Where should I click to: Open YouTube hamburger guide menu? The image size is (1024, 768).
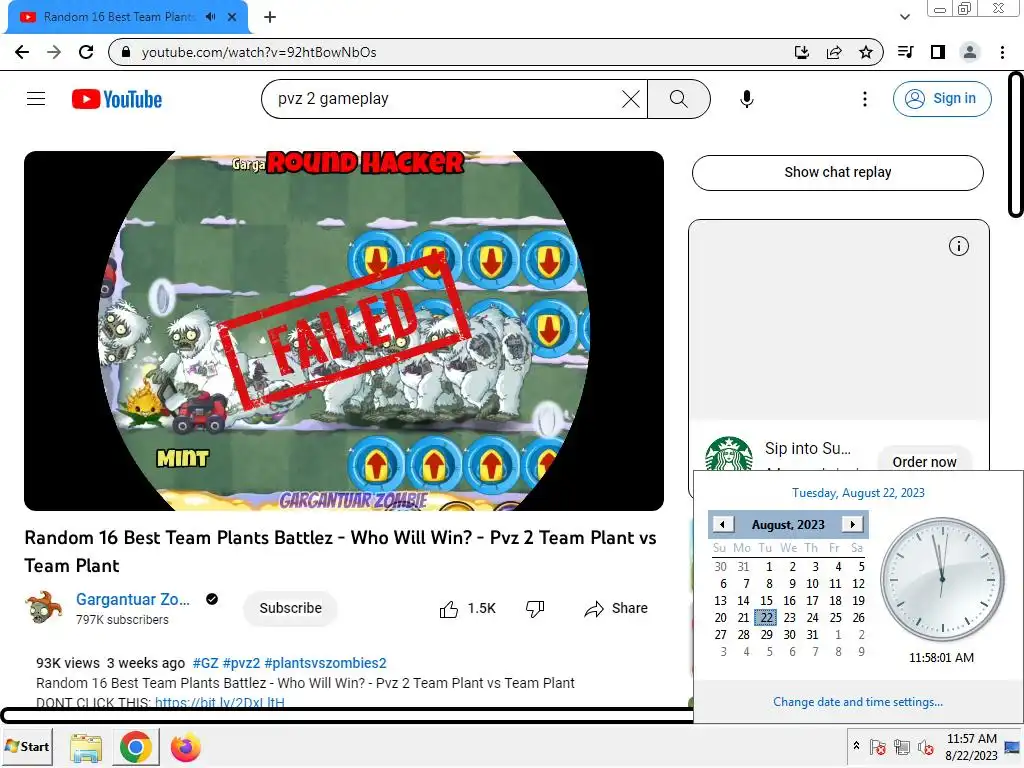[x=36, y=99]
